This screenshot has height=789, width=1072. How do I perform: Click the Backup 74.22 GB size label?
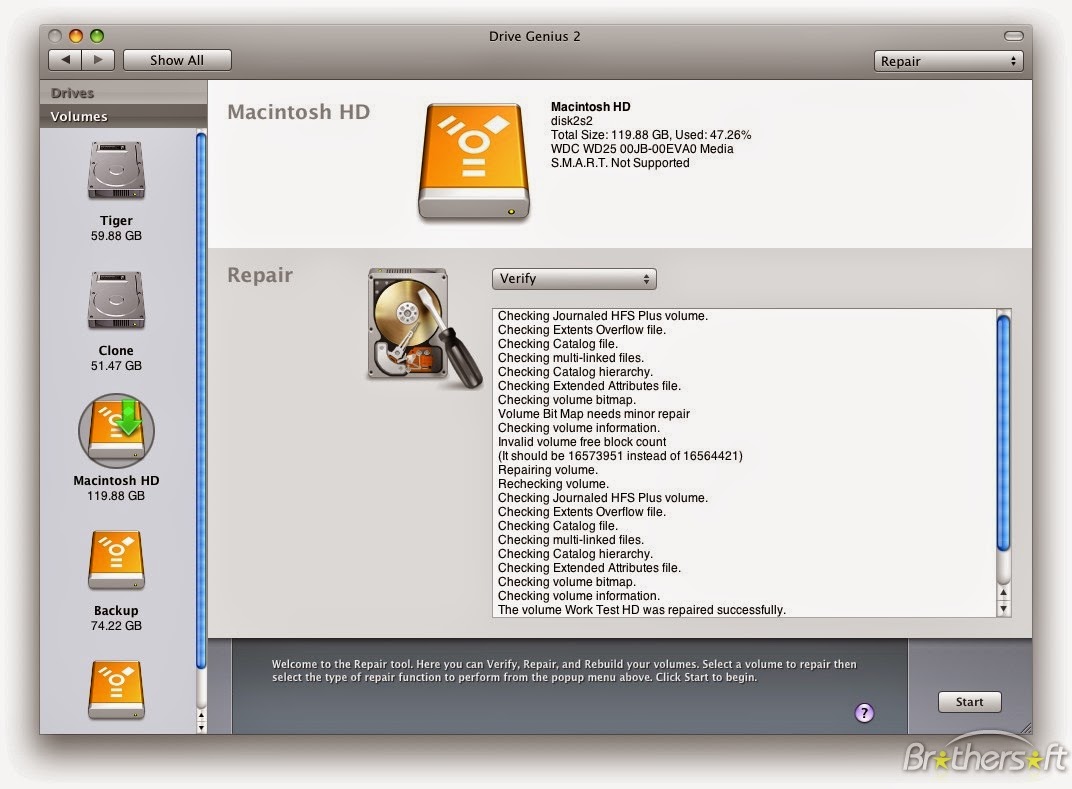(116, 625)
